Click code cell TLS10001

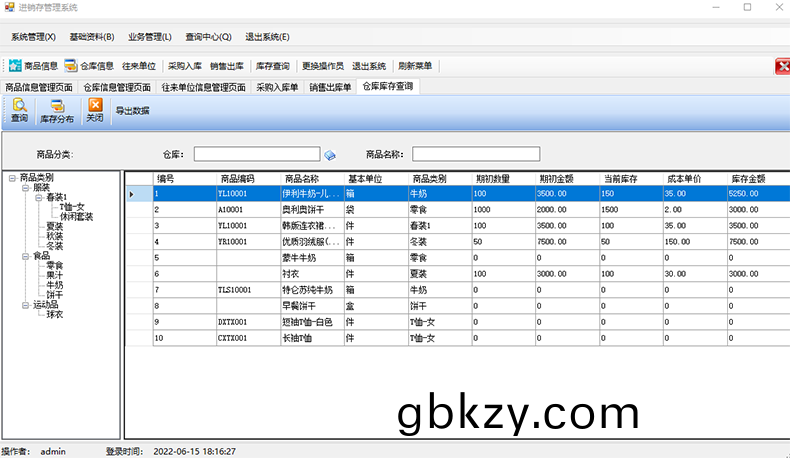[x=248, y=290]
